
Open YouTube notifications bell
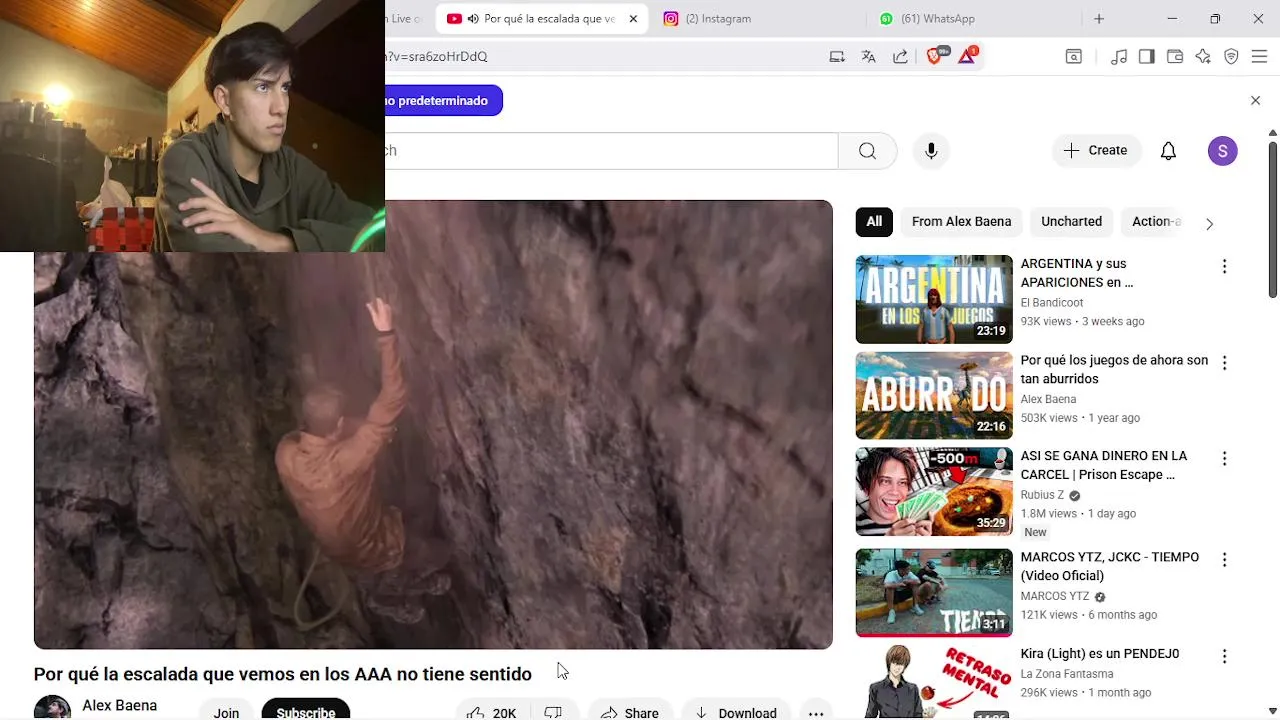click(1168, 151)
